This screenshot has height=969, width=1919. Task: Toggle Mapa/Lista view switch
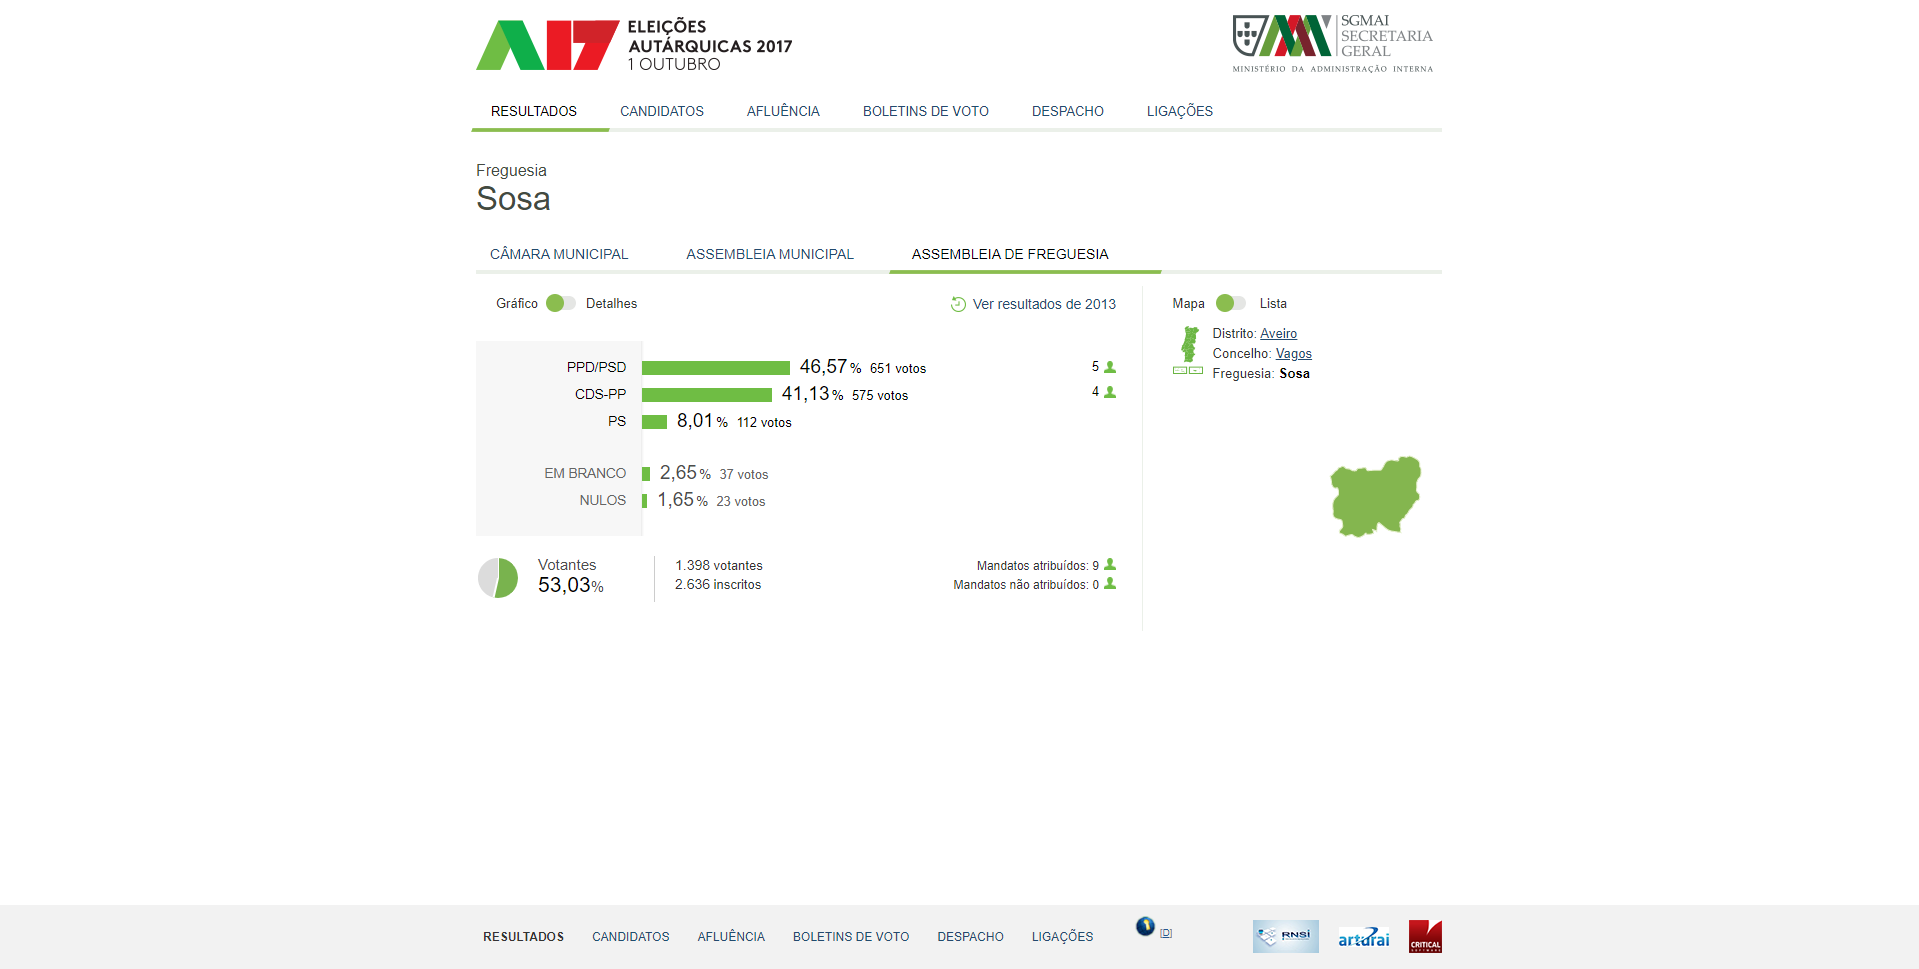point(1230,303)
